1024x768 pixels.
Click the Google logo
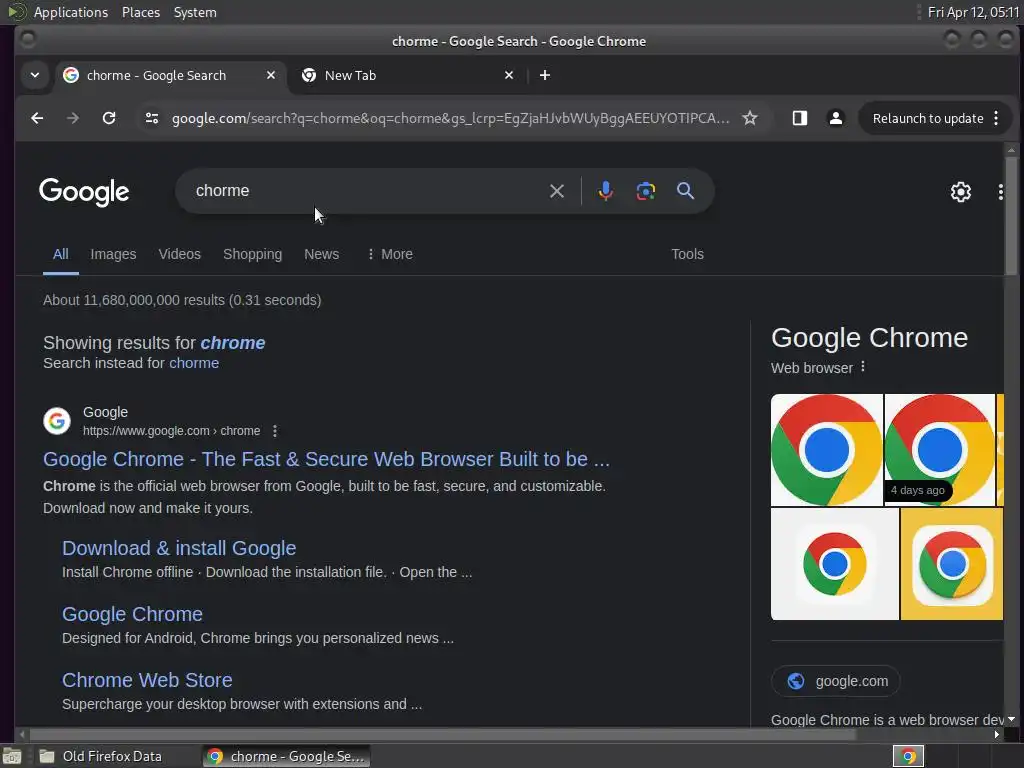click(x=84, y=192)
